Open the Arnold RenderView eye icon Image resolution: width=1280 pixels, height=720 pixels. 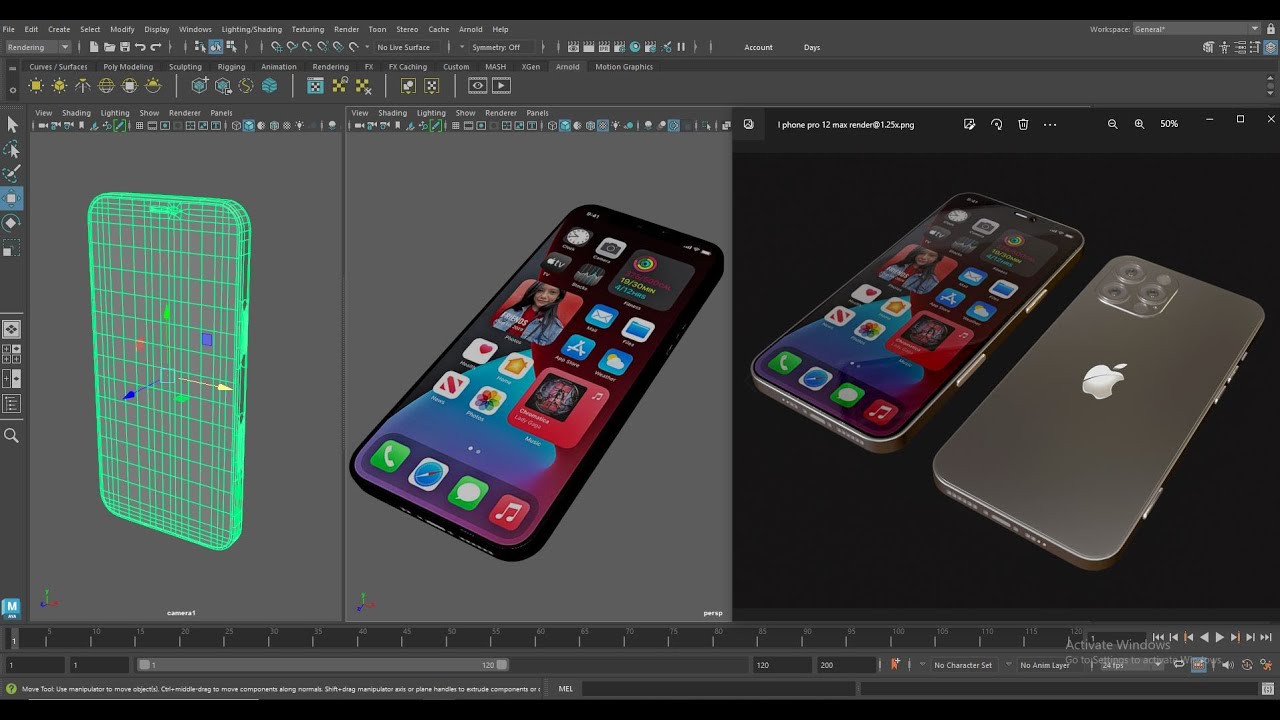pyautogui.click(x=478, y=86)
